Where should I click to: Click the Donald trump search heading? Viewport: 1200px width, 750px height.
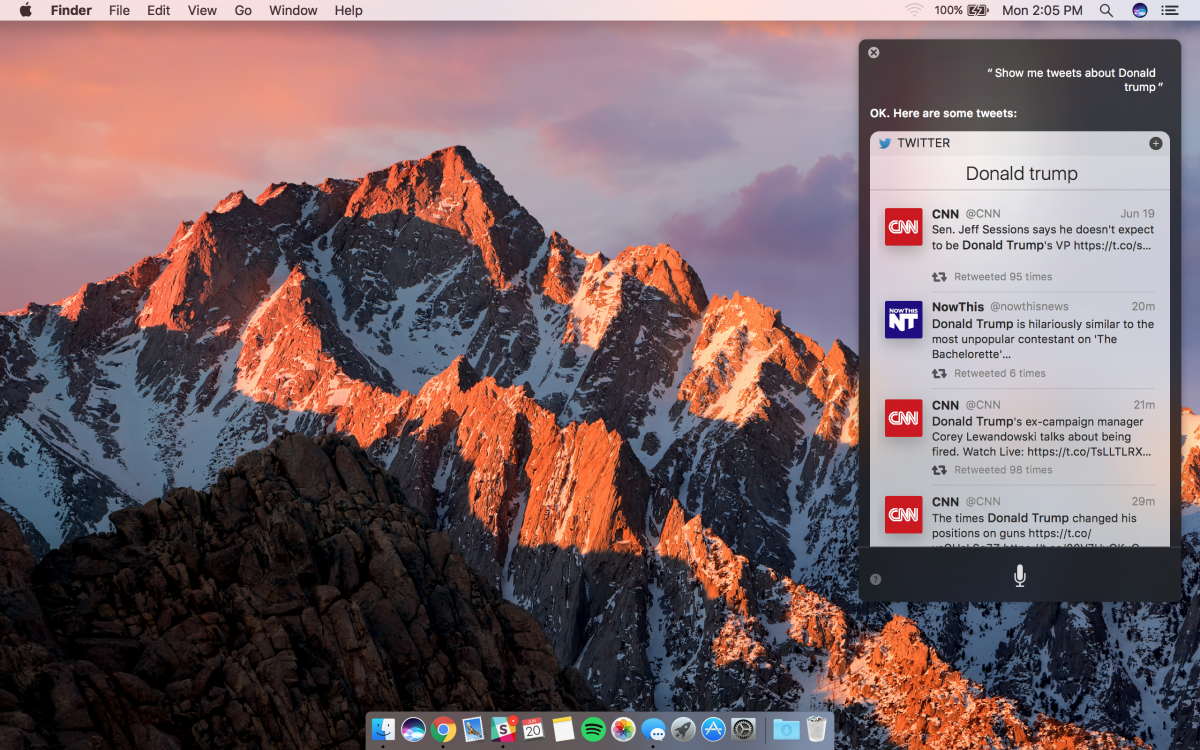point(1020,173)
